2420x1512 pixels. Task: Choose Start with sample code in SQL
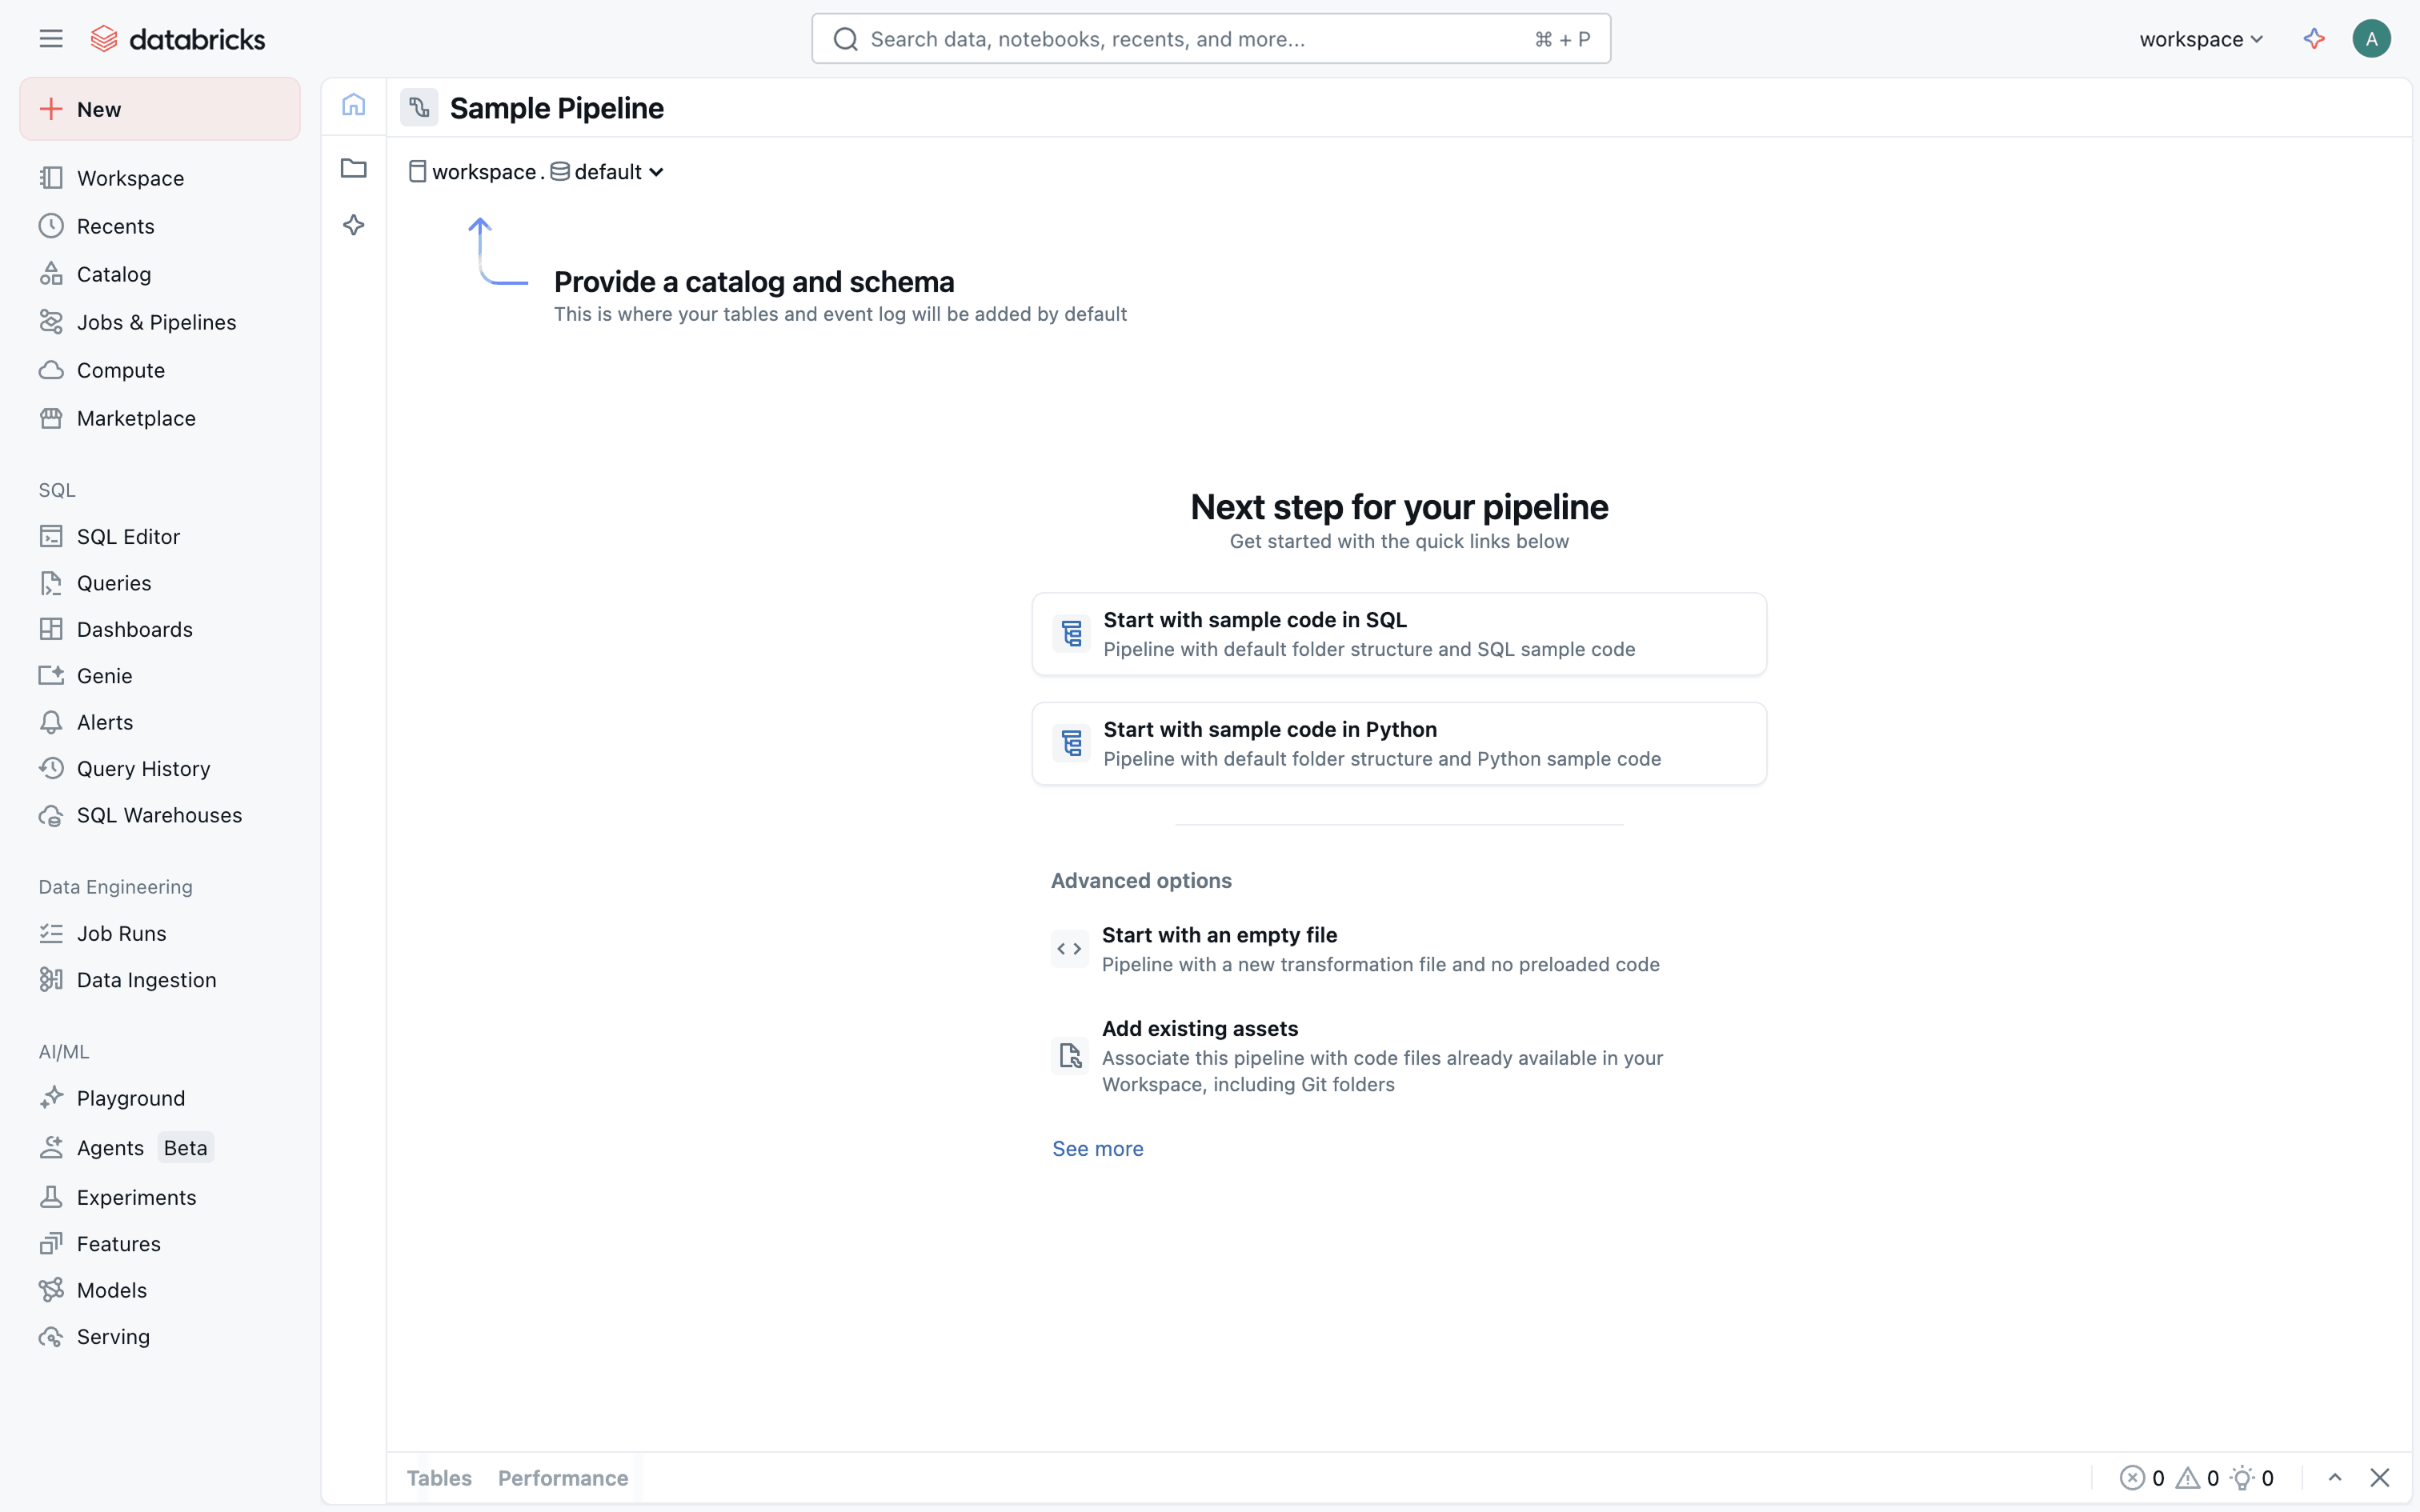point(1398,634)
